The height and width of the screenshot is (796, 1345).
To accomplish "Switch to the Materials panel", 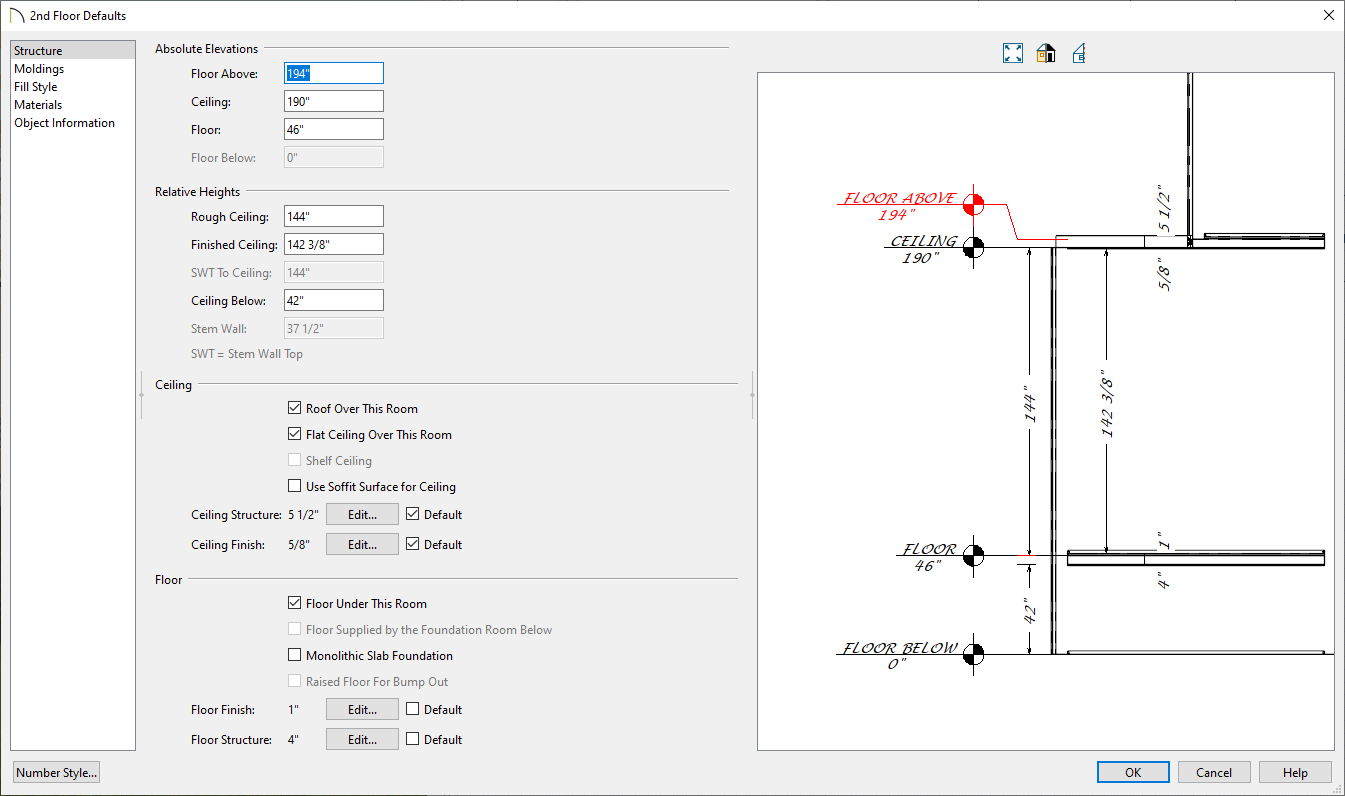I will (x=38, y=105).
